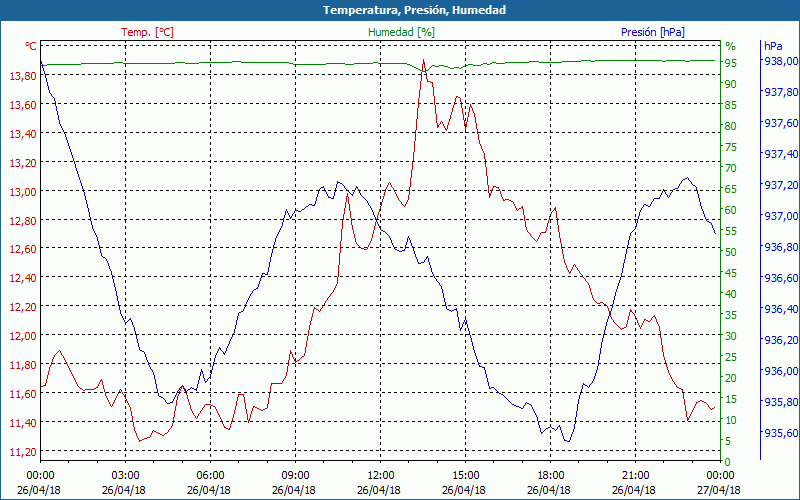The image size is (800, 500).
Task: Click humidity axis value 25
Action: (x=731, y=357)
